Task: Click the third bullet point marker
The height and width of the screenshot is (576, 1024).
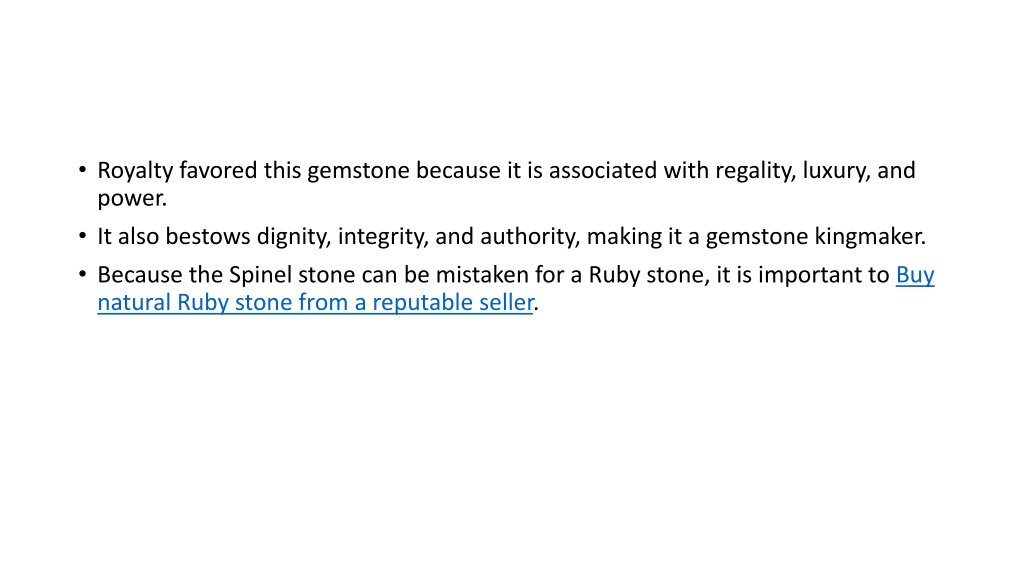Action: click(82, 274)
